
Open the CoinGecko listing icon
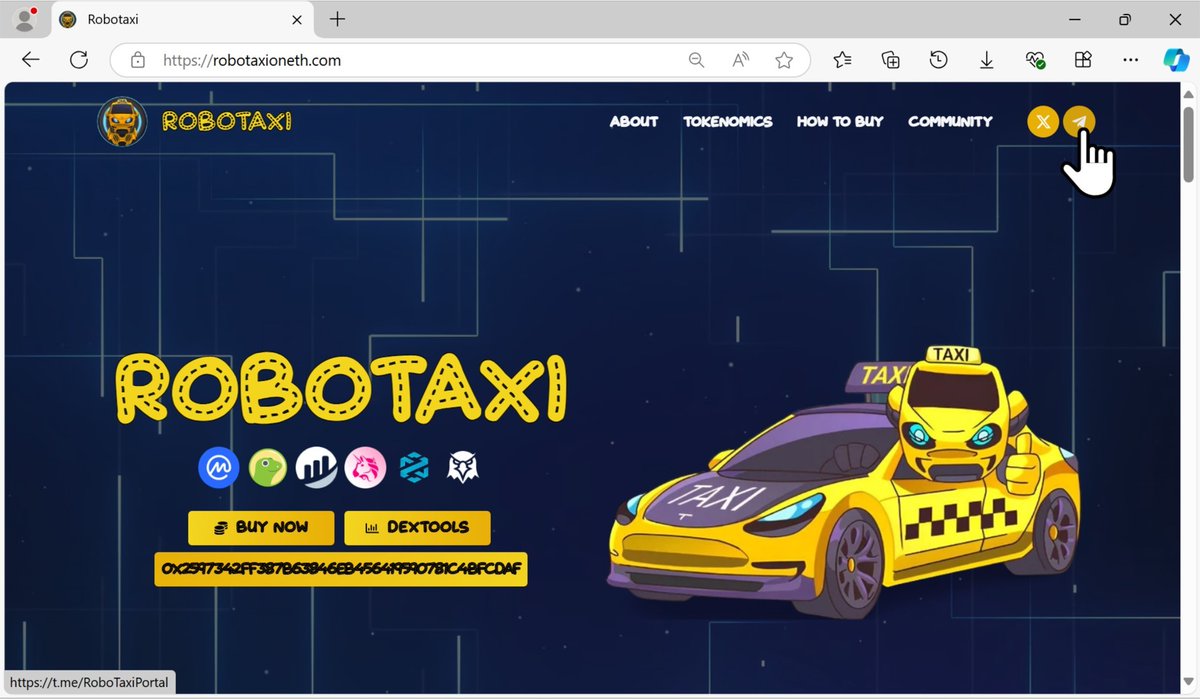tap(268, 467)
